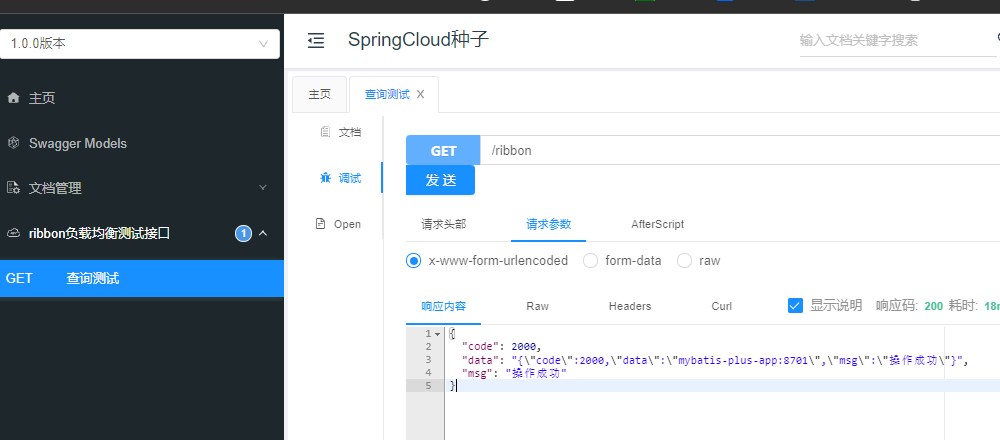Select the form-data radio option
Viewport: 1000px width, 440px height.
591,261
